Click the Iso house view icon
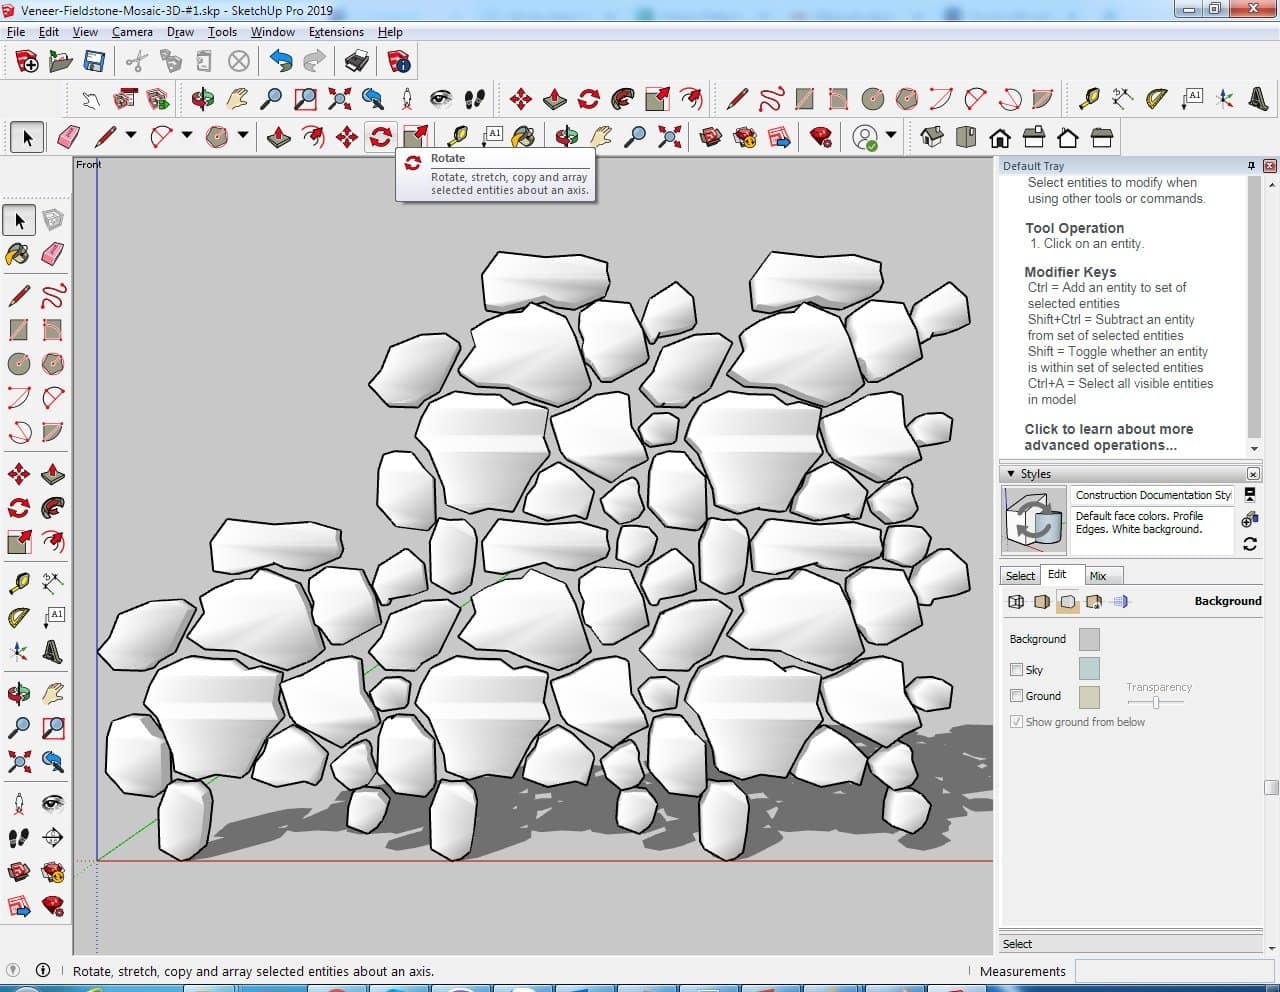The width and height of the screenshot is (1280, 992). point(932,137)
